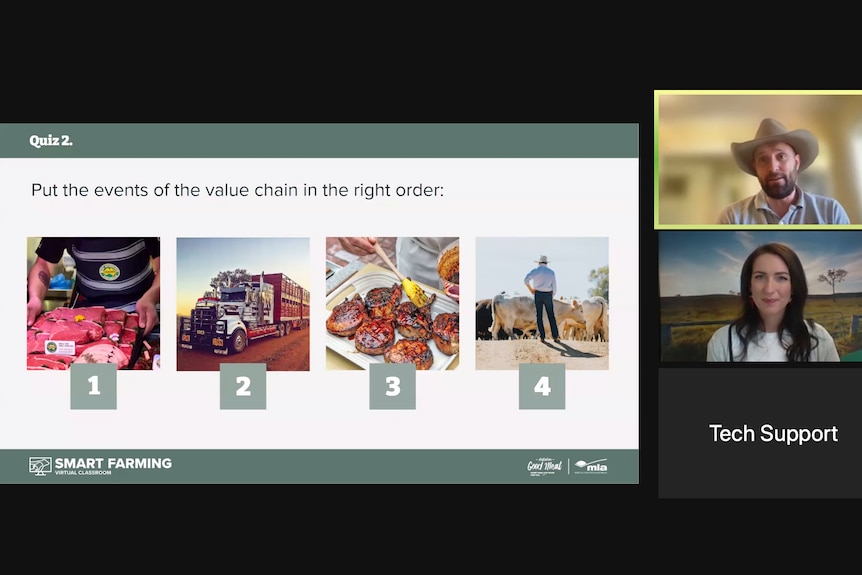862x575 pixels.
Task: Click the cattle road train truck photo
Action: click(x=243, y=303)
